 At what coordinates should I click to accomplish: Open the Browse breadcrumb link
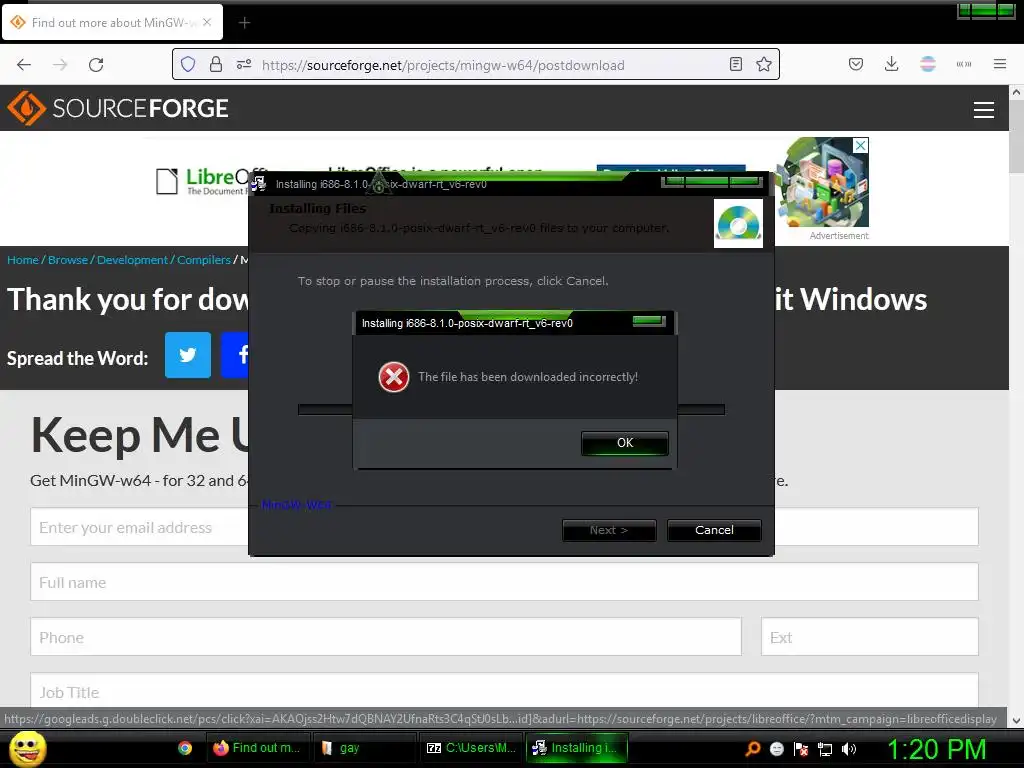click(67, 260)
